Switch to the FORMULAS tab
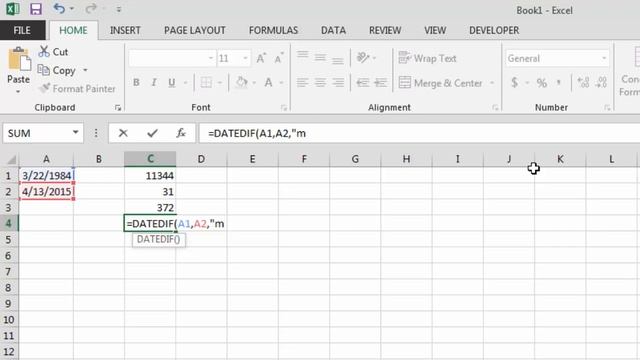640x360 pixels. point(273,30)
